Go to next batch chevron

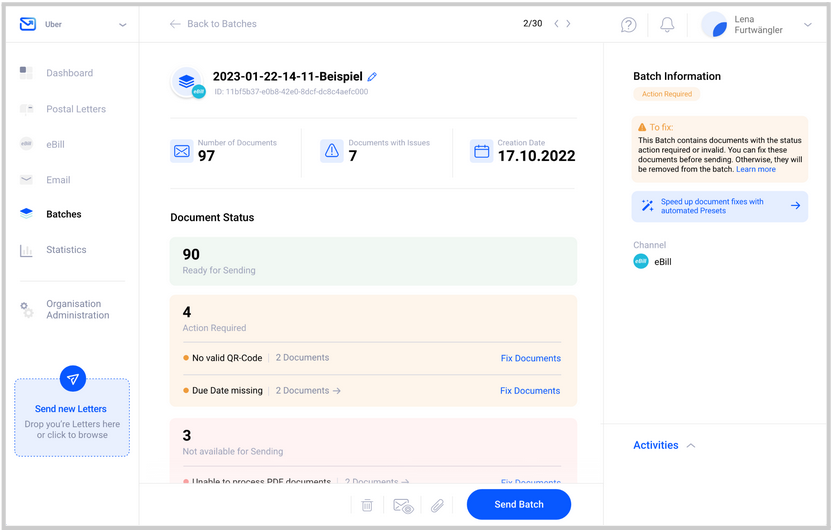click(x=568, y=23)
